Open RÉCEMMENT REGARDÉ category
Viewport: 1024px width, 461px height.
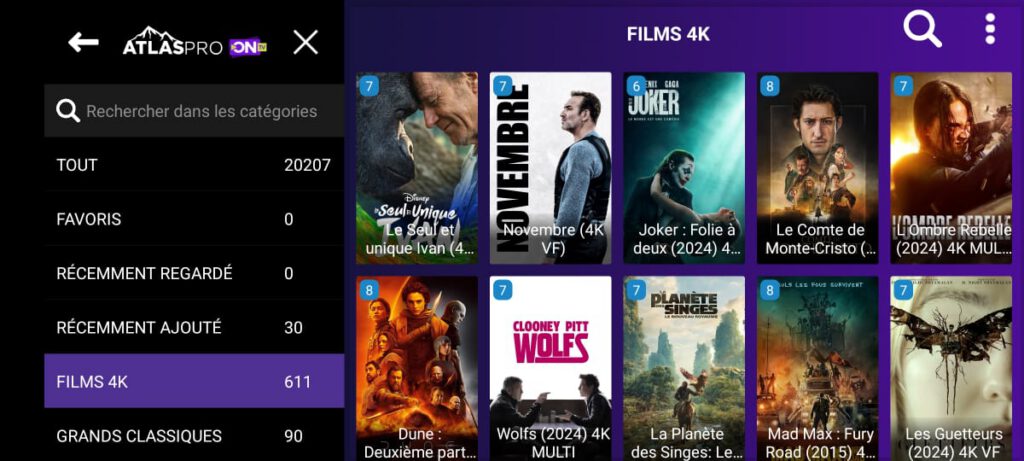pos(194,273)
